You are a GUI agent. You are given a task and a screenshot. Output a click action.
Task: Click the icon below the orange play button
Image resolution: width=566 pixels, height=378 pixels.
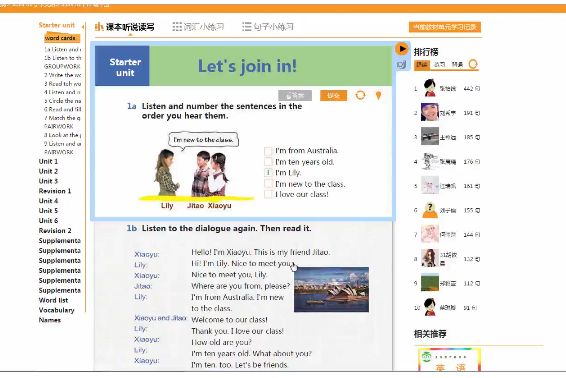pos(401,65)
